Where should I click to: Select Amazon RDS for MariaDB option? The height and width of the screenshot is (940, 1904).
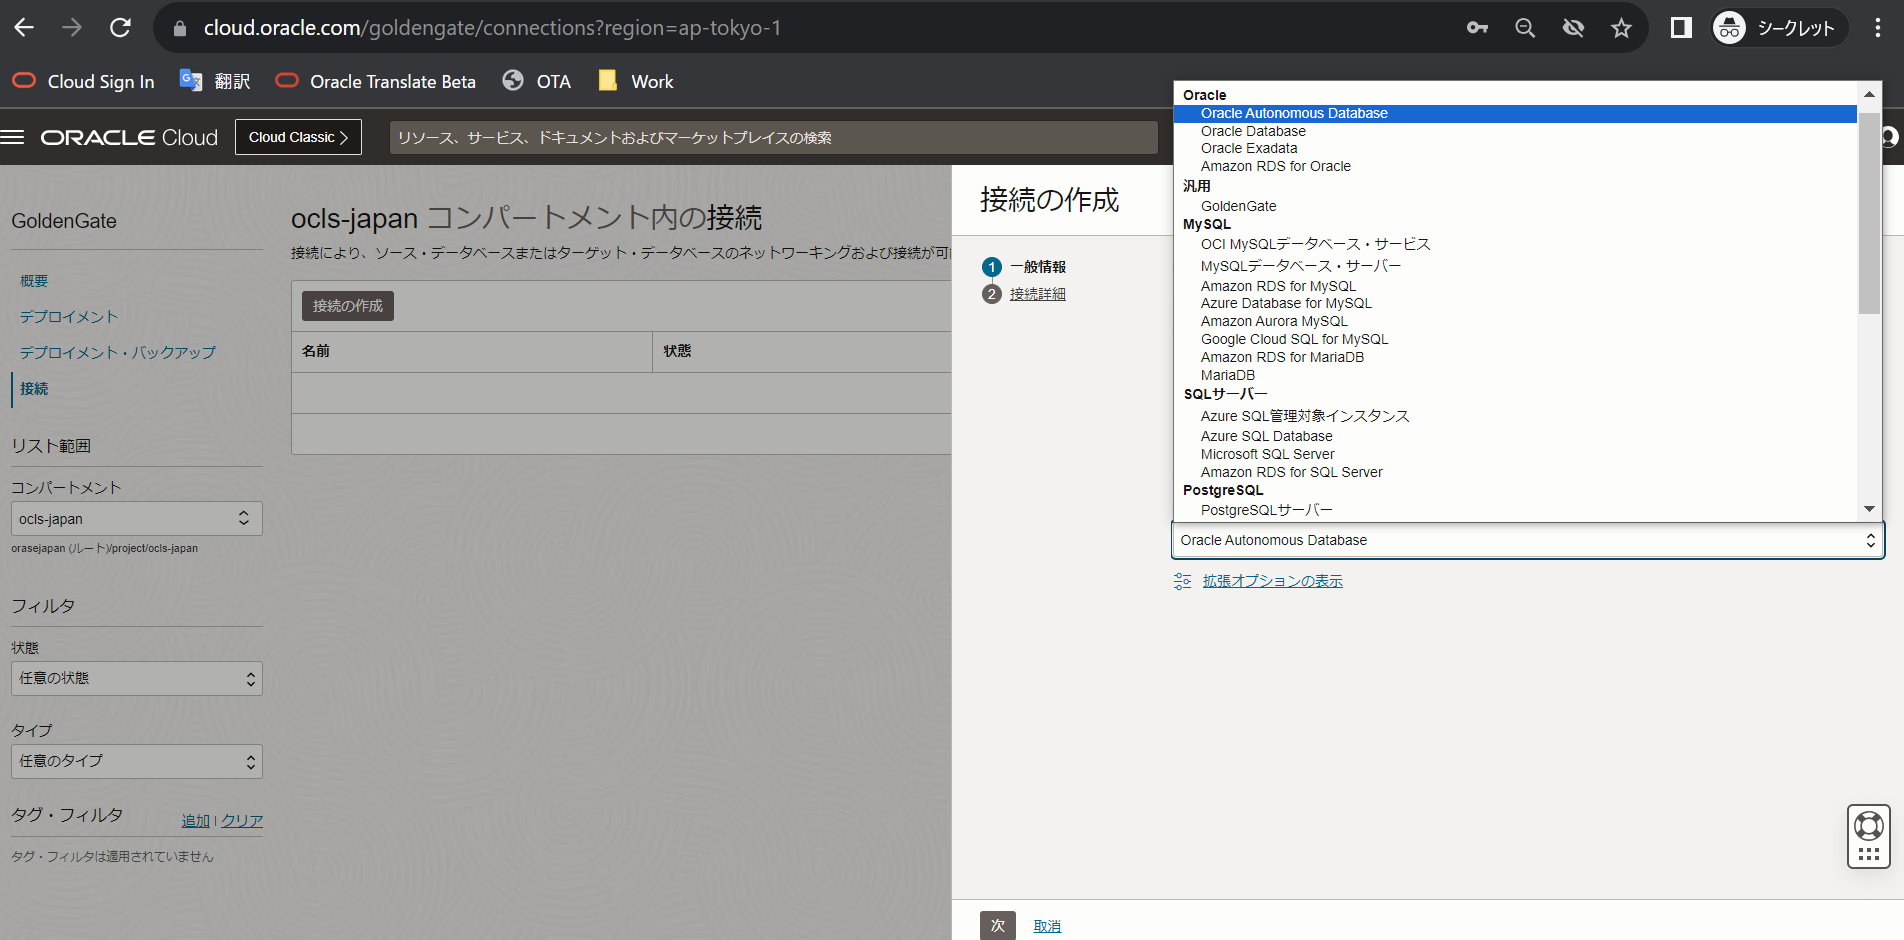coord(1282,357)
